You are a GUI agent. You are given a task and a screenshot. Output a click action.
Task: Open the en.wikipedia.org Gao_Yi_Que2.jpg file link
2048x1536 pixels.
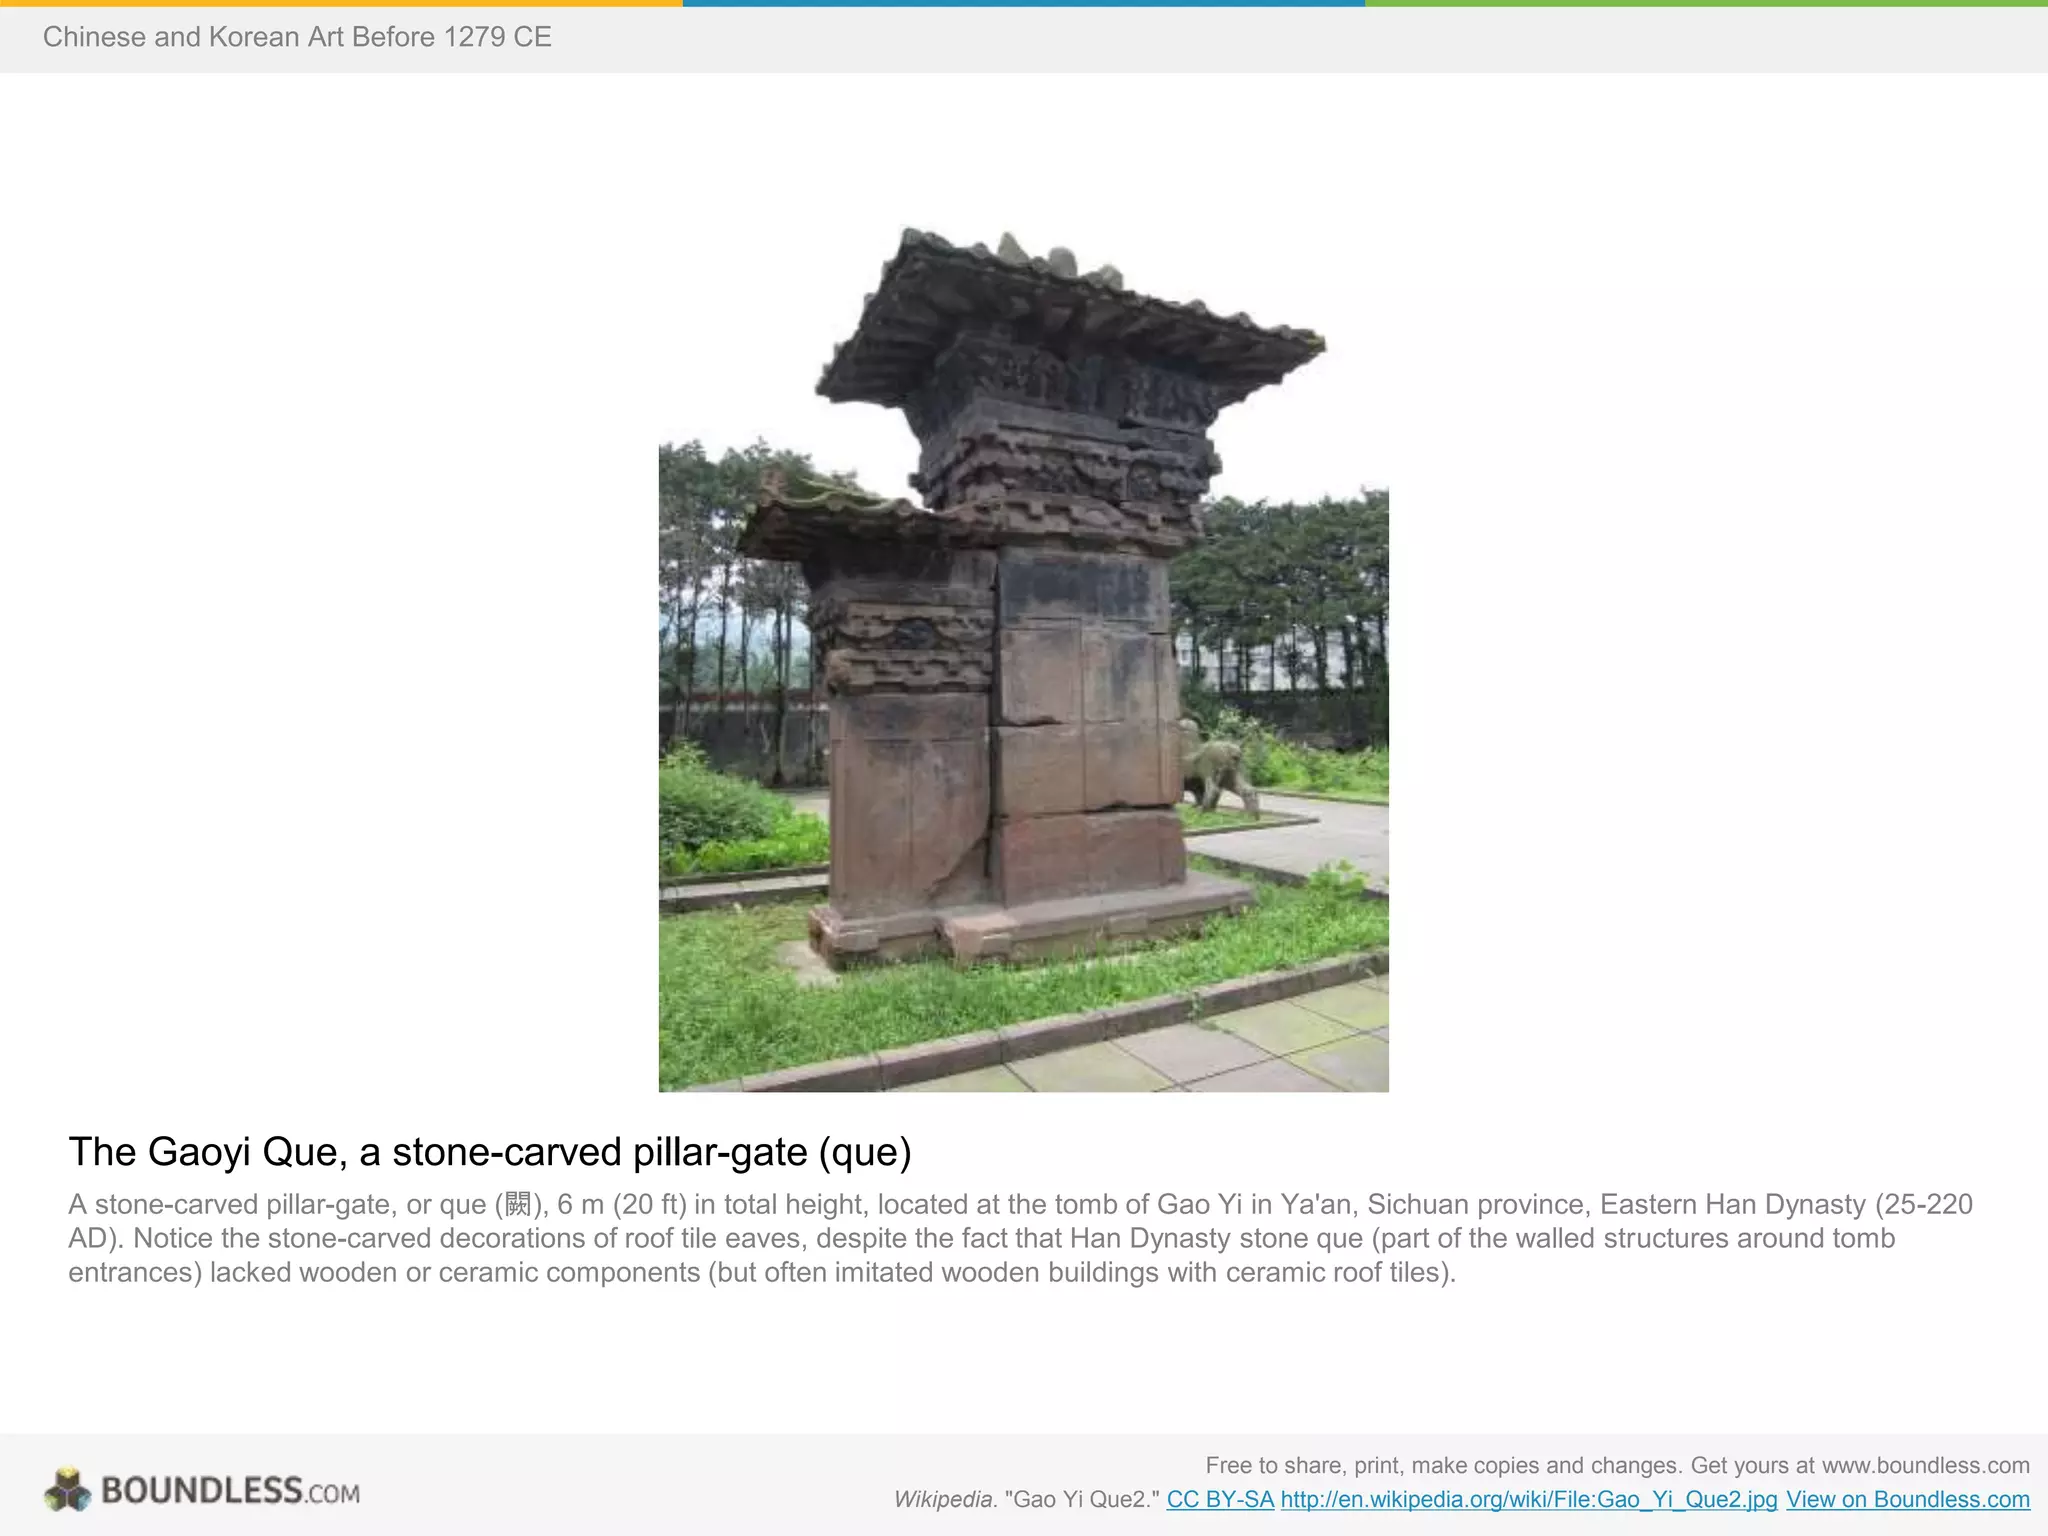[x=1529, y=1499]
